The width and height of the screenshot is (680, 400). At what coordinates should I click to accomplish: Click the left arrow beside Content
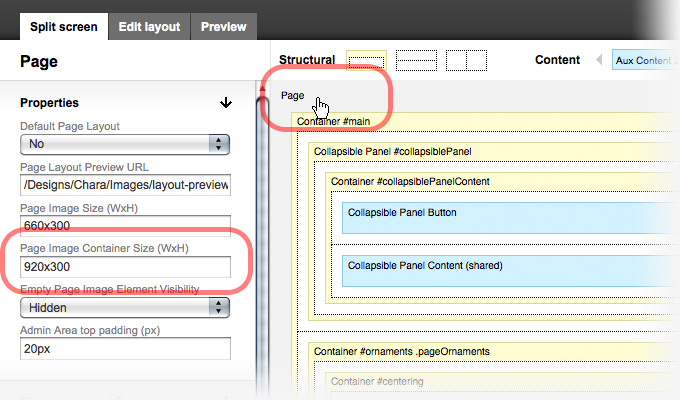(599, 60)
